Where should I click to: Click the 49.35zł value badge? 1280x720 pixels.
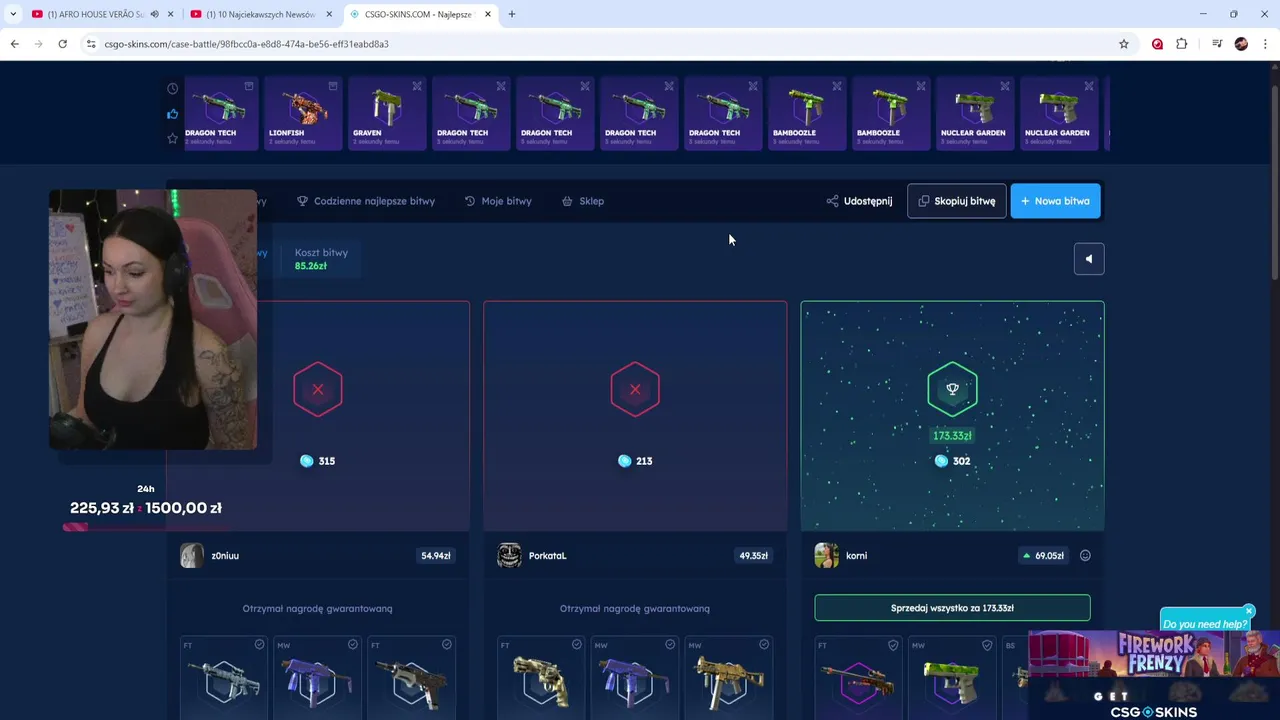753,556
